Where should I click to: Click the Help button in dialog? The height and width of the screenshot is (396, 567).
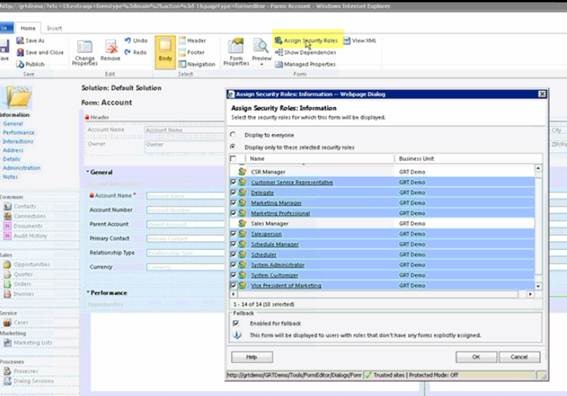[x=252, y=357]
